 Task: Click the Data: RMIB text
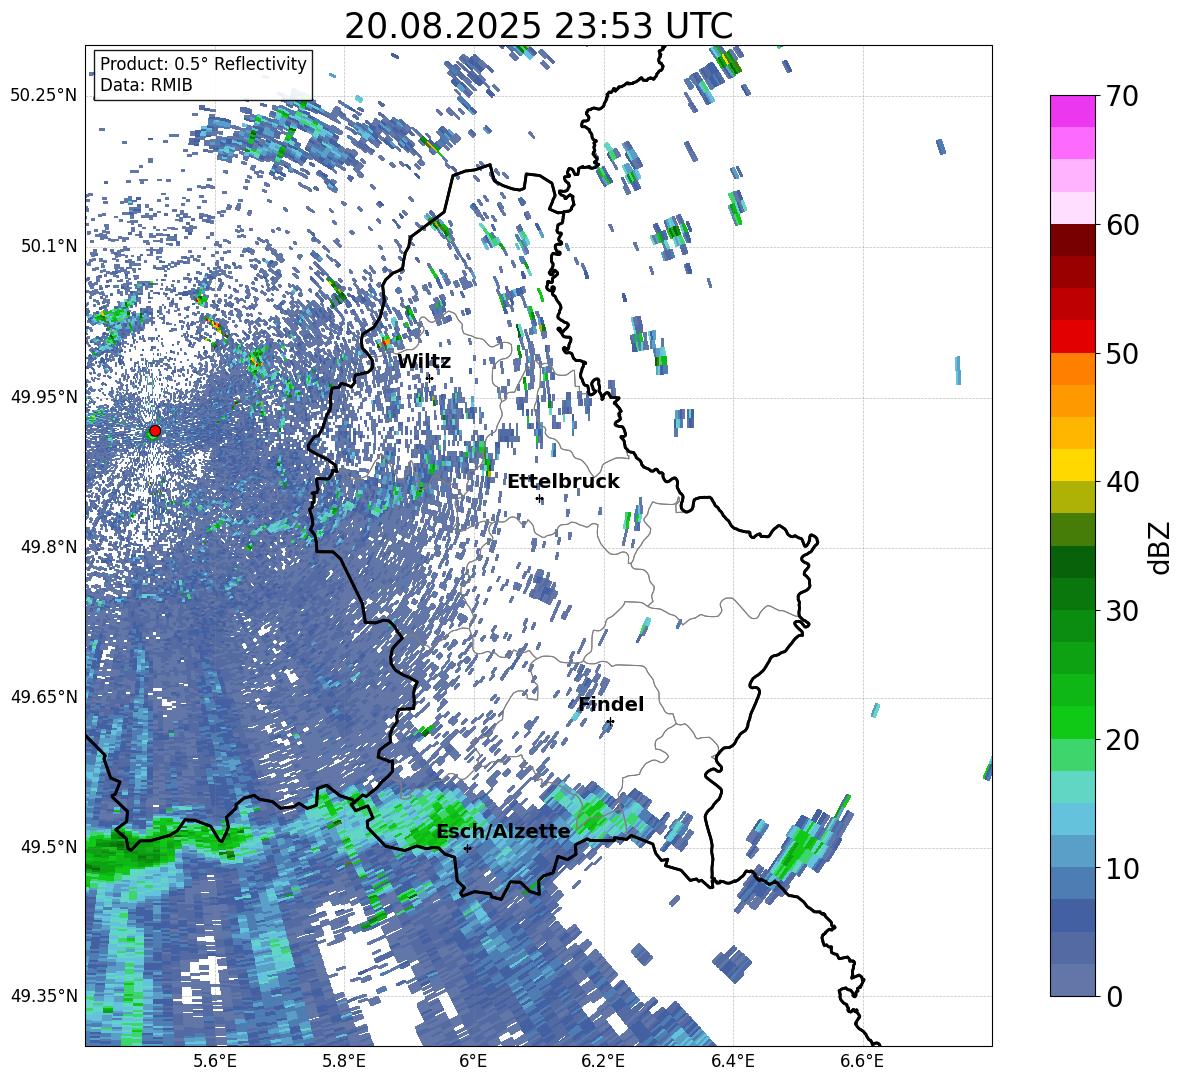[146, 85]
